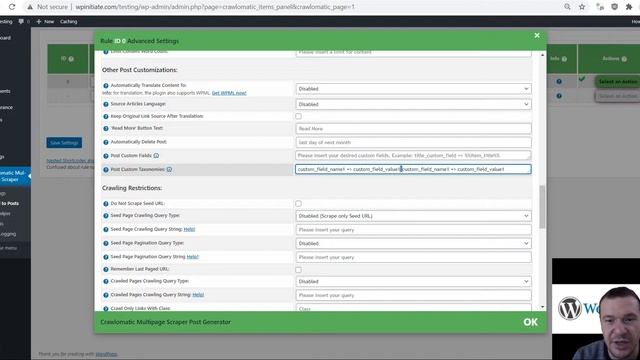Click Save Settings button behind the dialog
640x360 pixels.
tap(64, 143)
